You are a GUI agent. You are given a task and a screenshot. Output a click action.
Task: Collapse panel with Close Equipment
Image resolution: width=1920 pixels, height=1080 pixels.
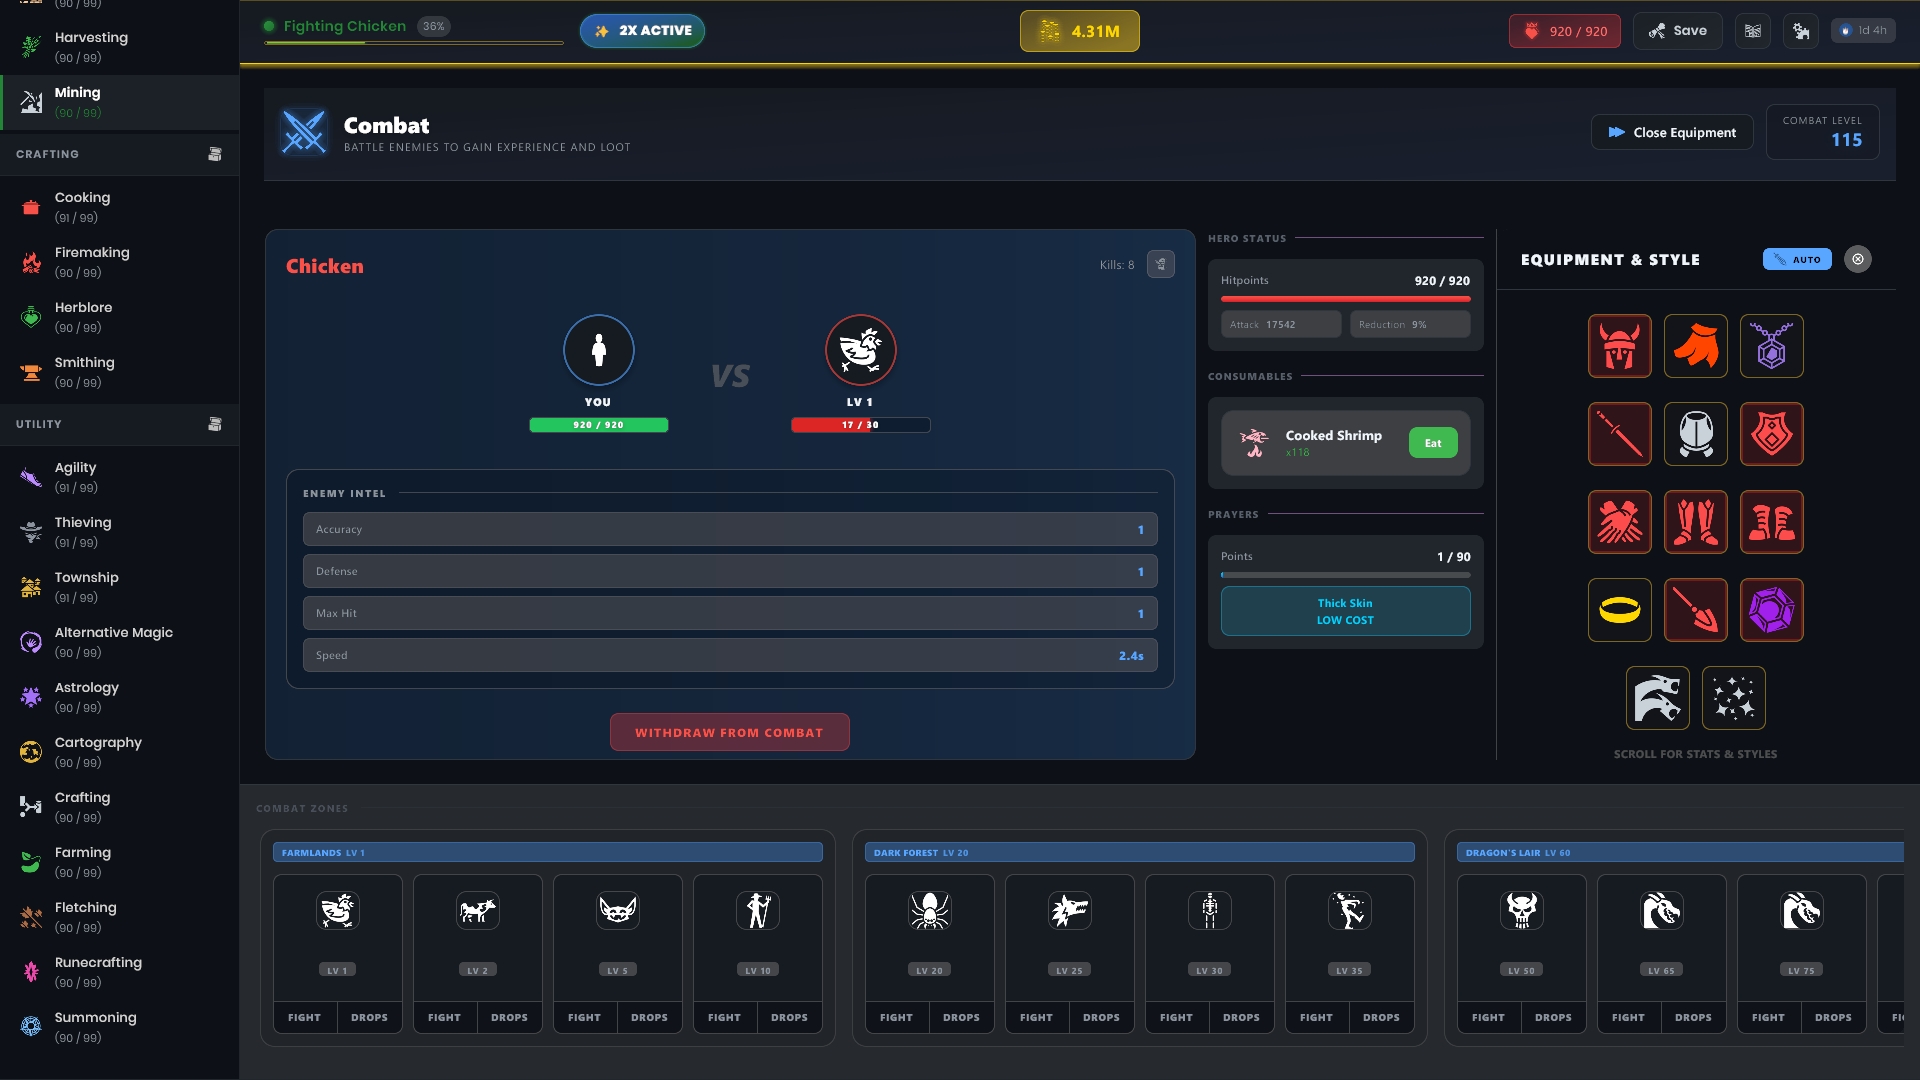[1671, 132]
